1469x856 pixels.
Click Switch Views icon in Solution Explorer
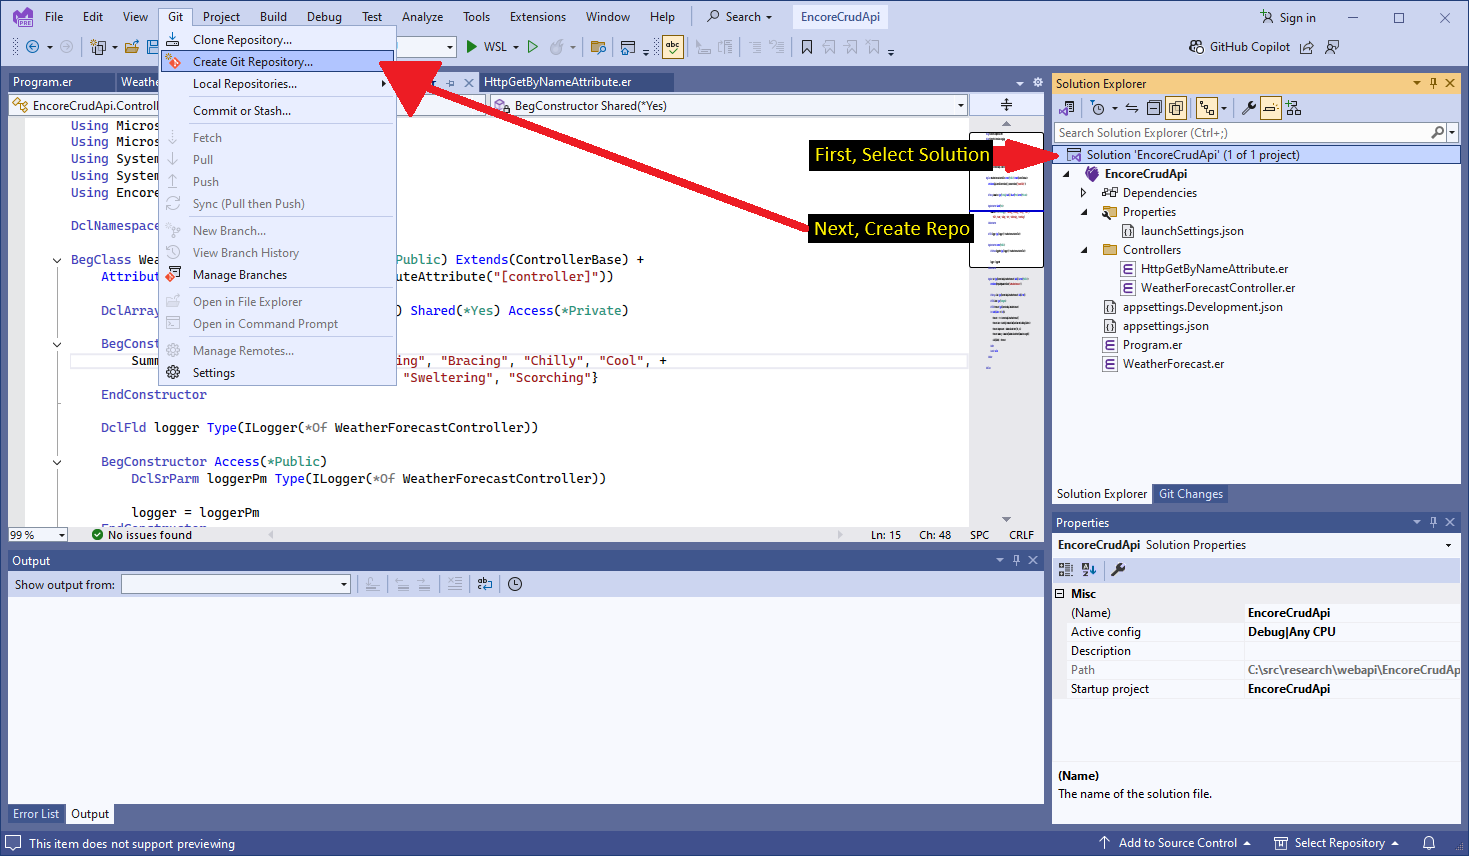(1067, 108)
